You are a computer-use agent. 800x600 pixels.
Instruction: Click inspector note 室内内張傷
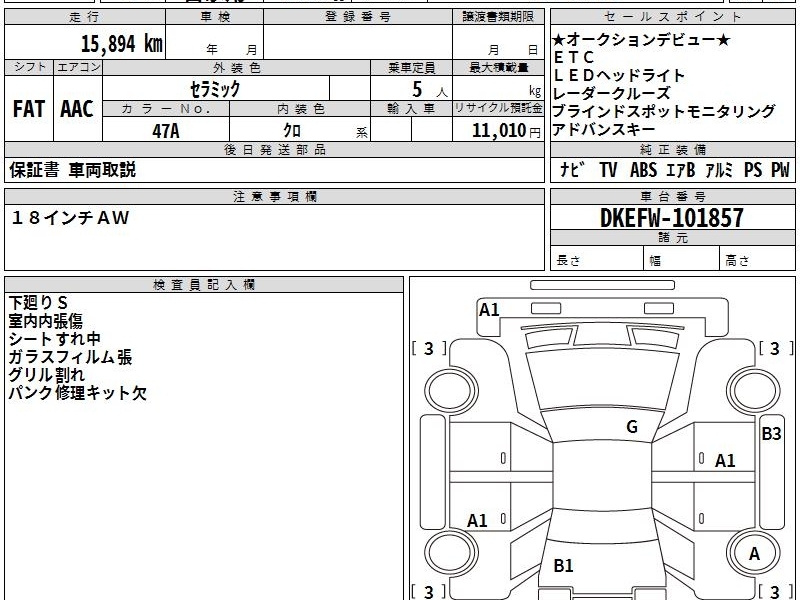click(45, 321)
